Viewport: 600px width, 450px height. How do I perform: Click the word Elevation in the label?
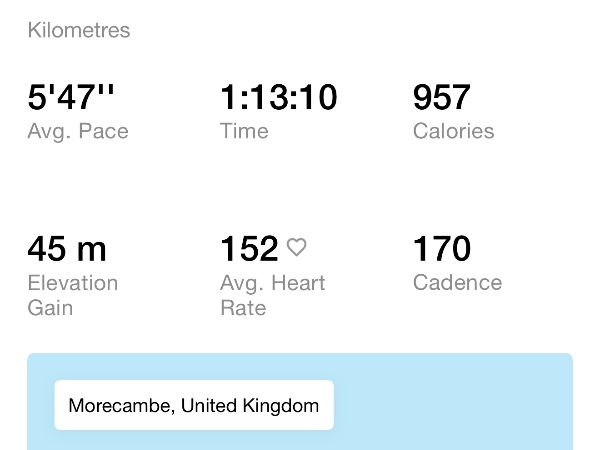(73, 283)
